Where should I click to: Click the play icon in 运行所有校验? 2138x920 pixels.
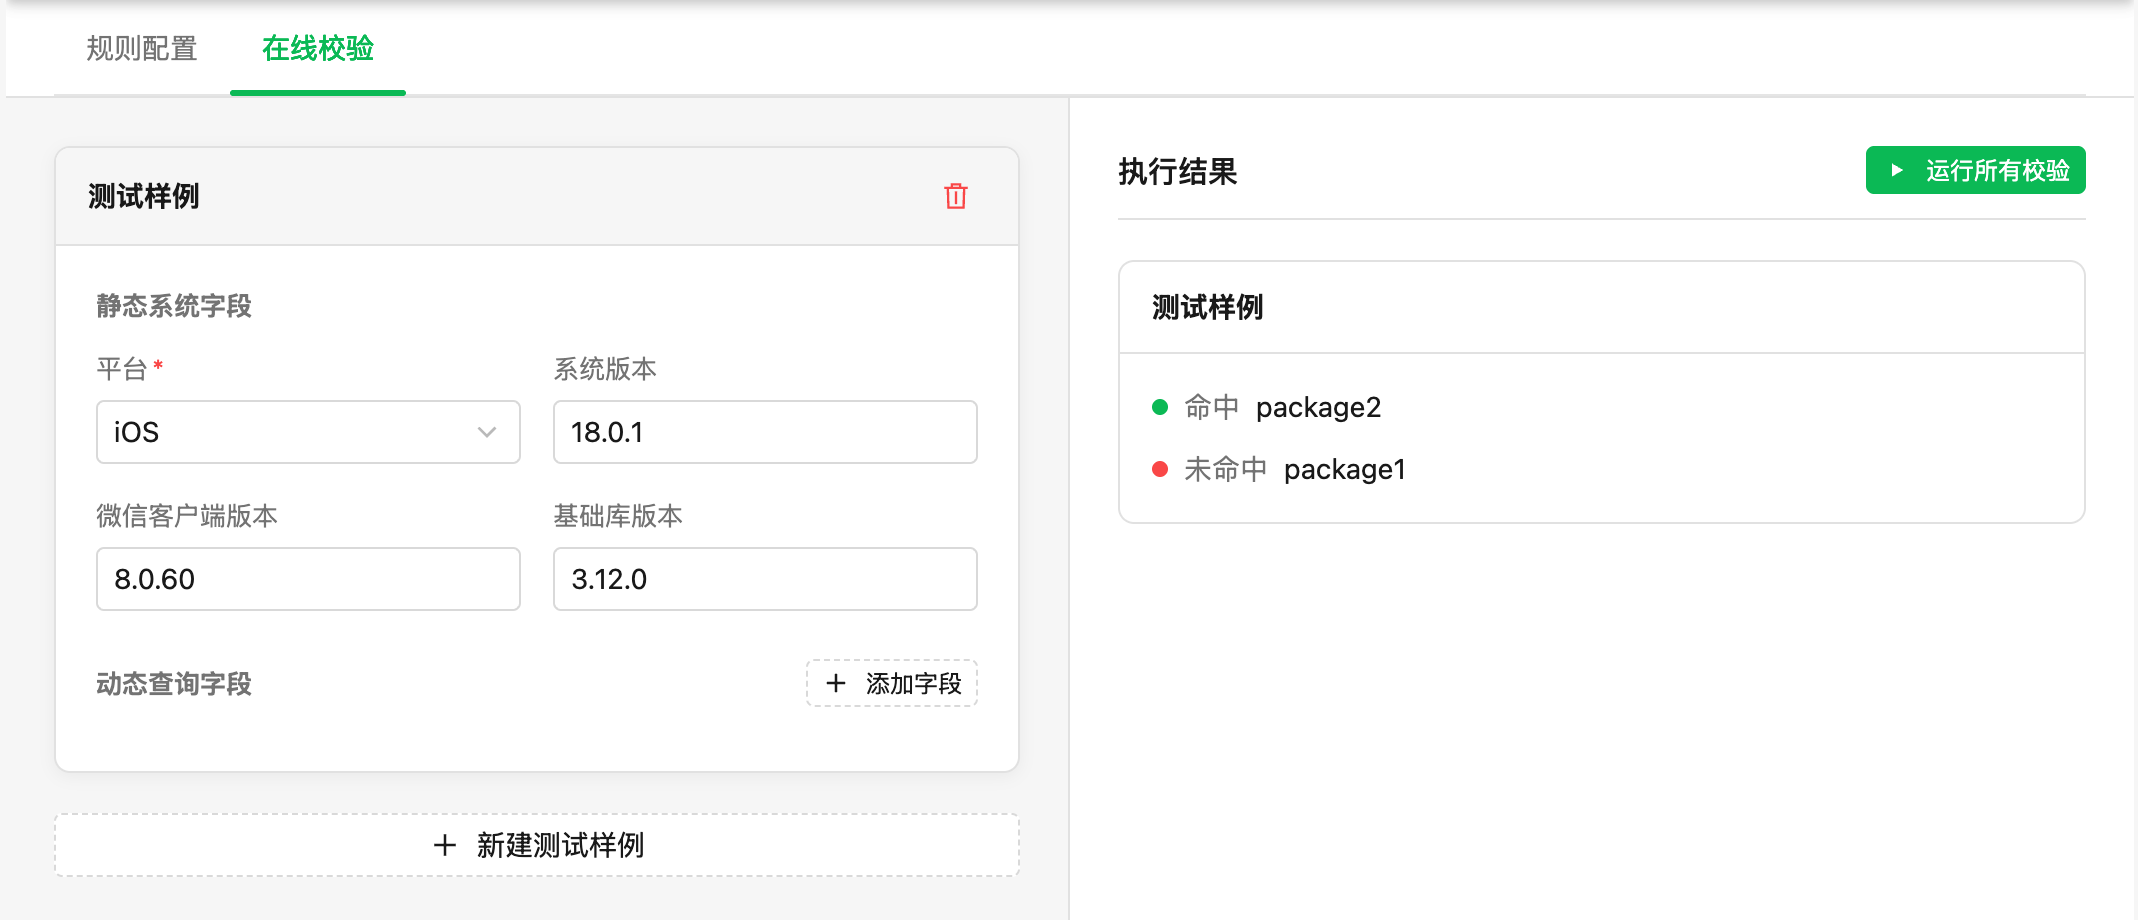[x=1896, y=170]
